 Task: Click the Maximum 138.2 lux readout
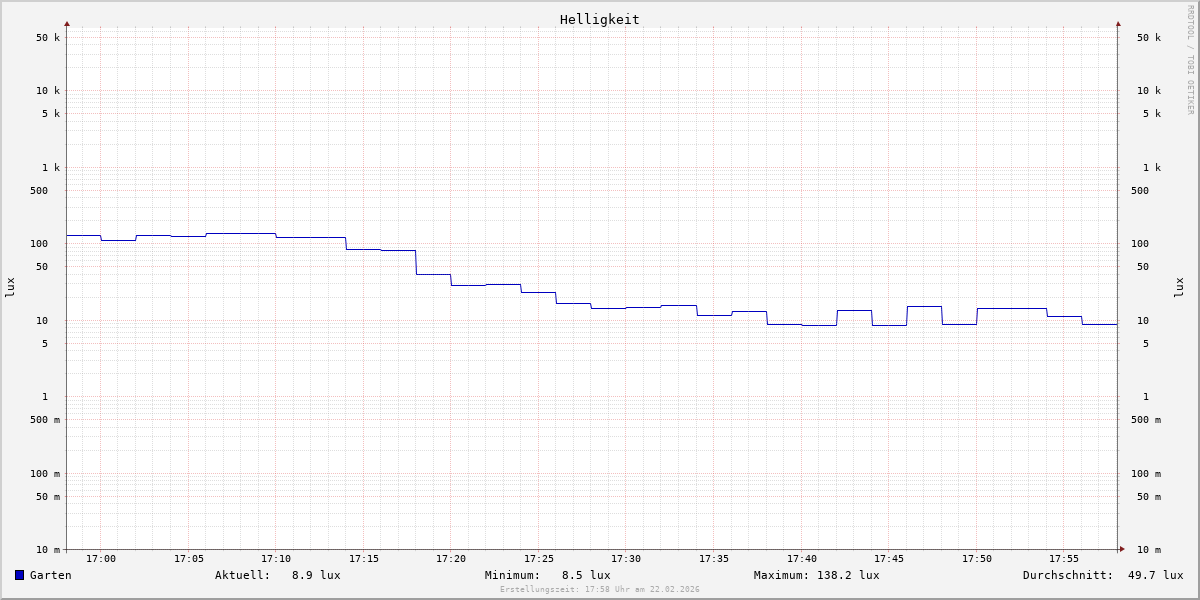point(848,575)
